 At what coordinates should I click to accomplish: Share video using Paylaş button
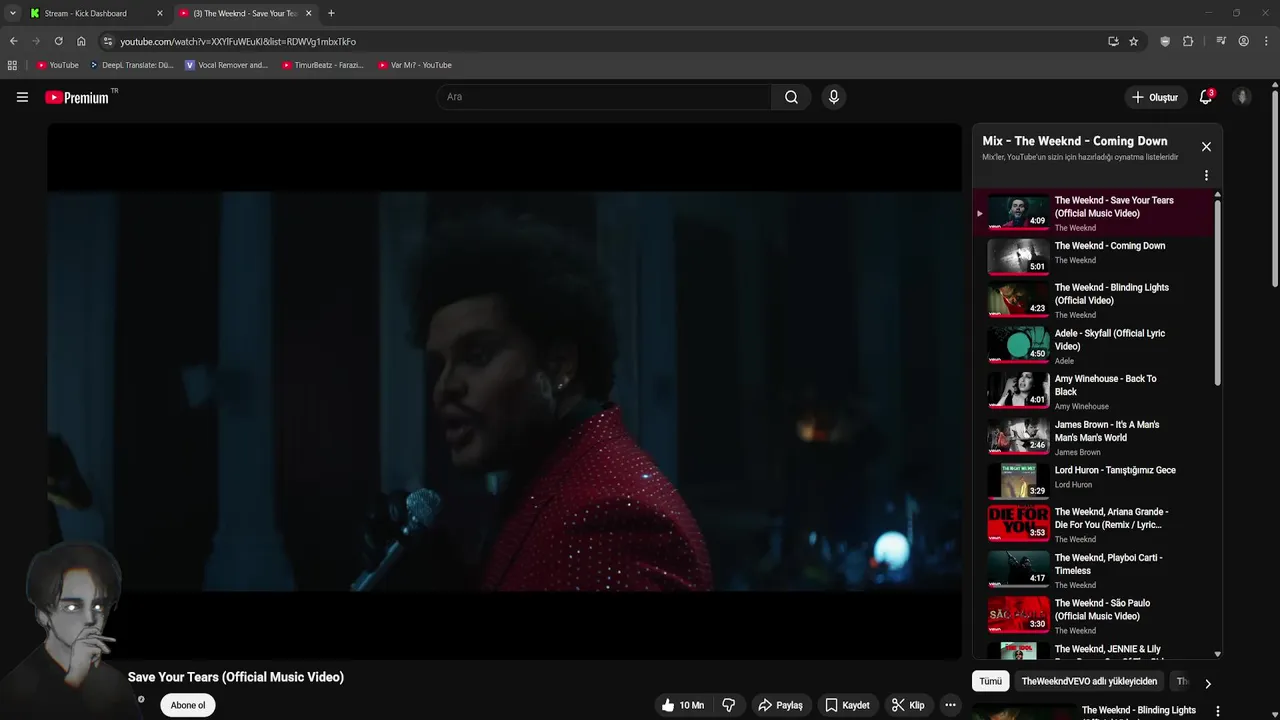(x=780, y=705)
